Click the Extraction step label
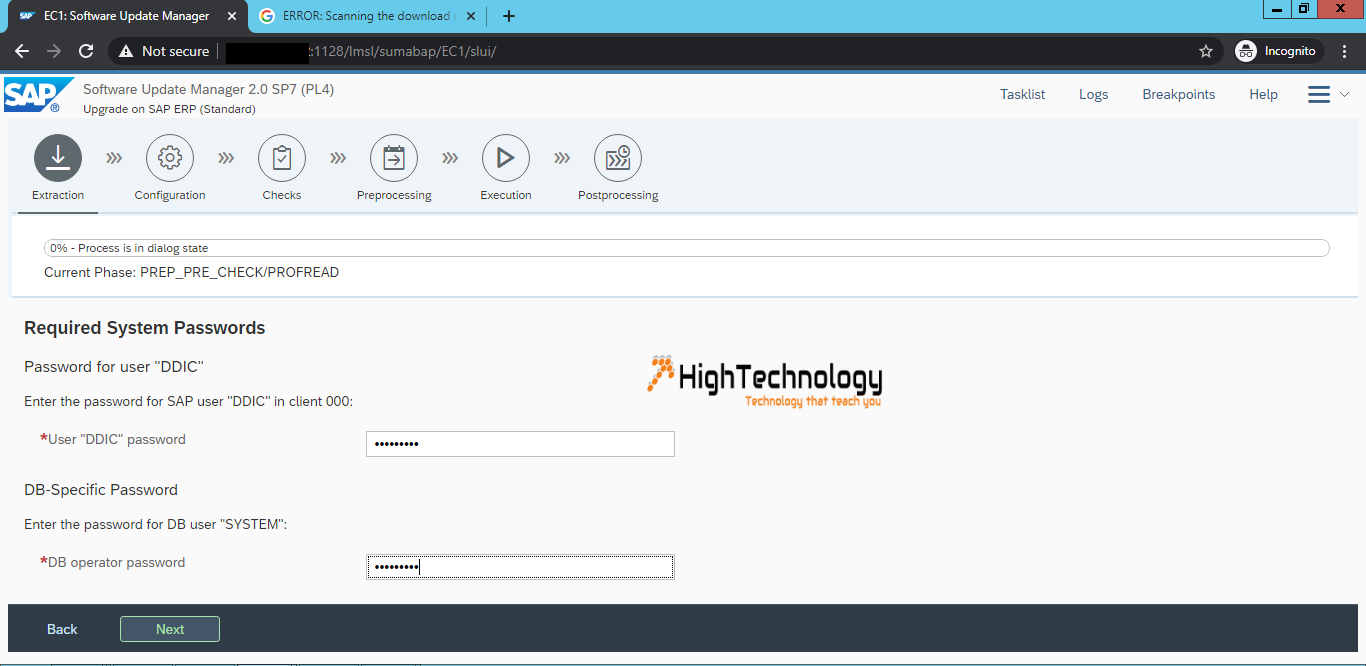Screen dimensions: 1366x666 tap(58, 195)
